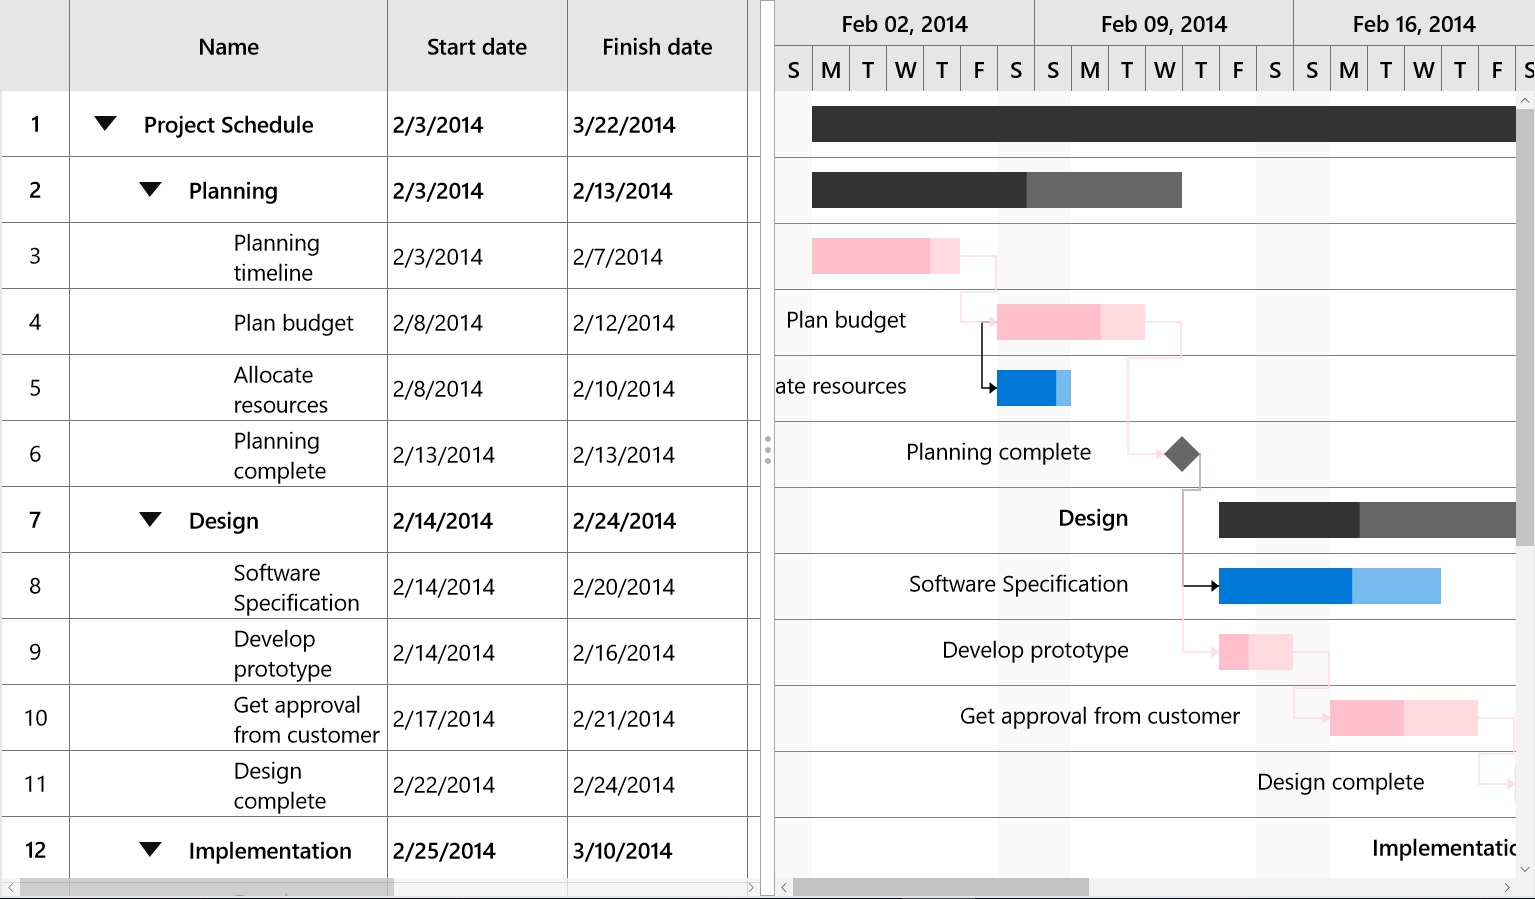Click the chart scroll-down arrow
This screenshot has height=899, width=1535.
point(1525,869)
